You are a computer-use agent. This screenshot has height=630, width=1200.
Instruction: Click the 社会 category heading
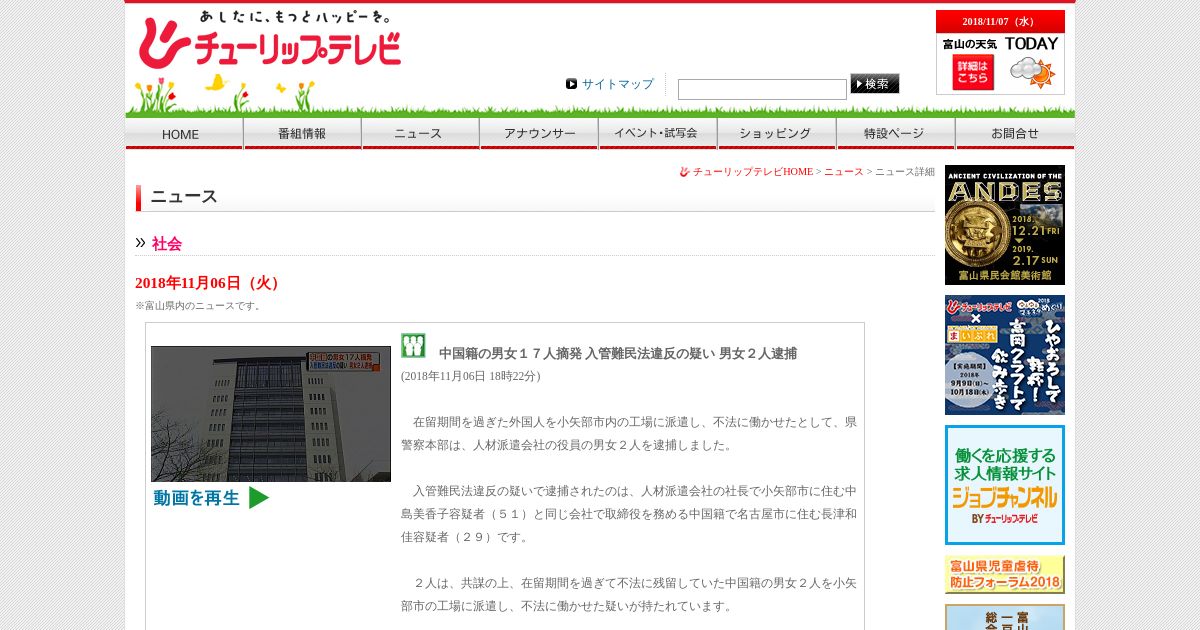(x=167, y=244)
